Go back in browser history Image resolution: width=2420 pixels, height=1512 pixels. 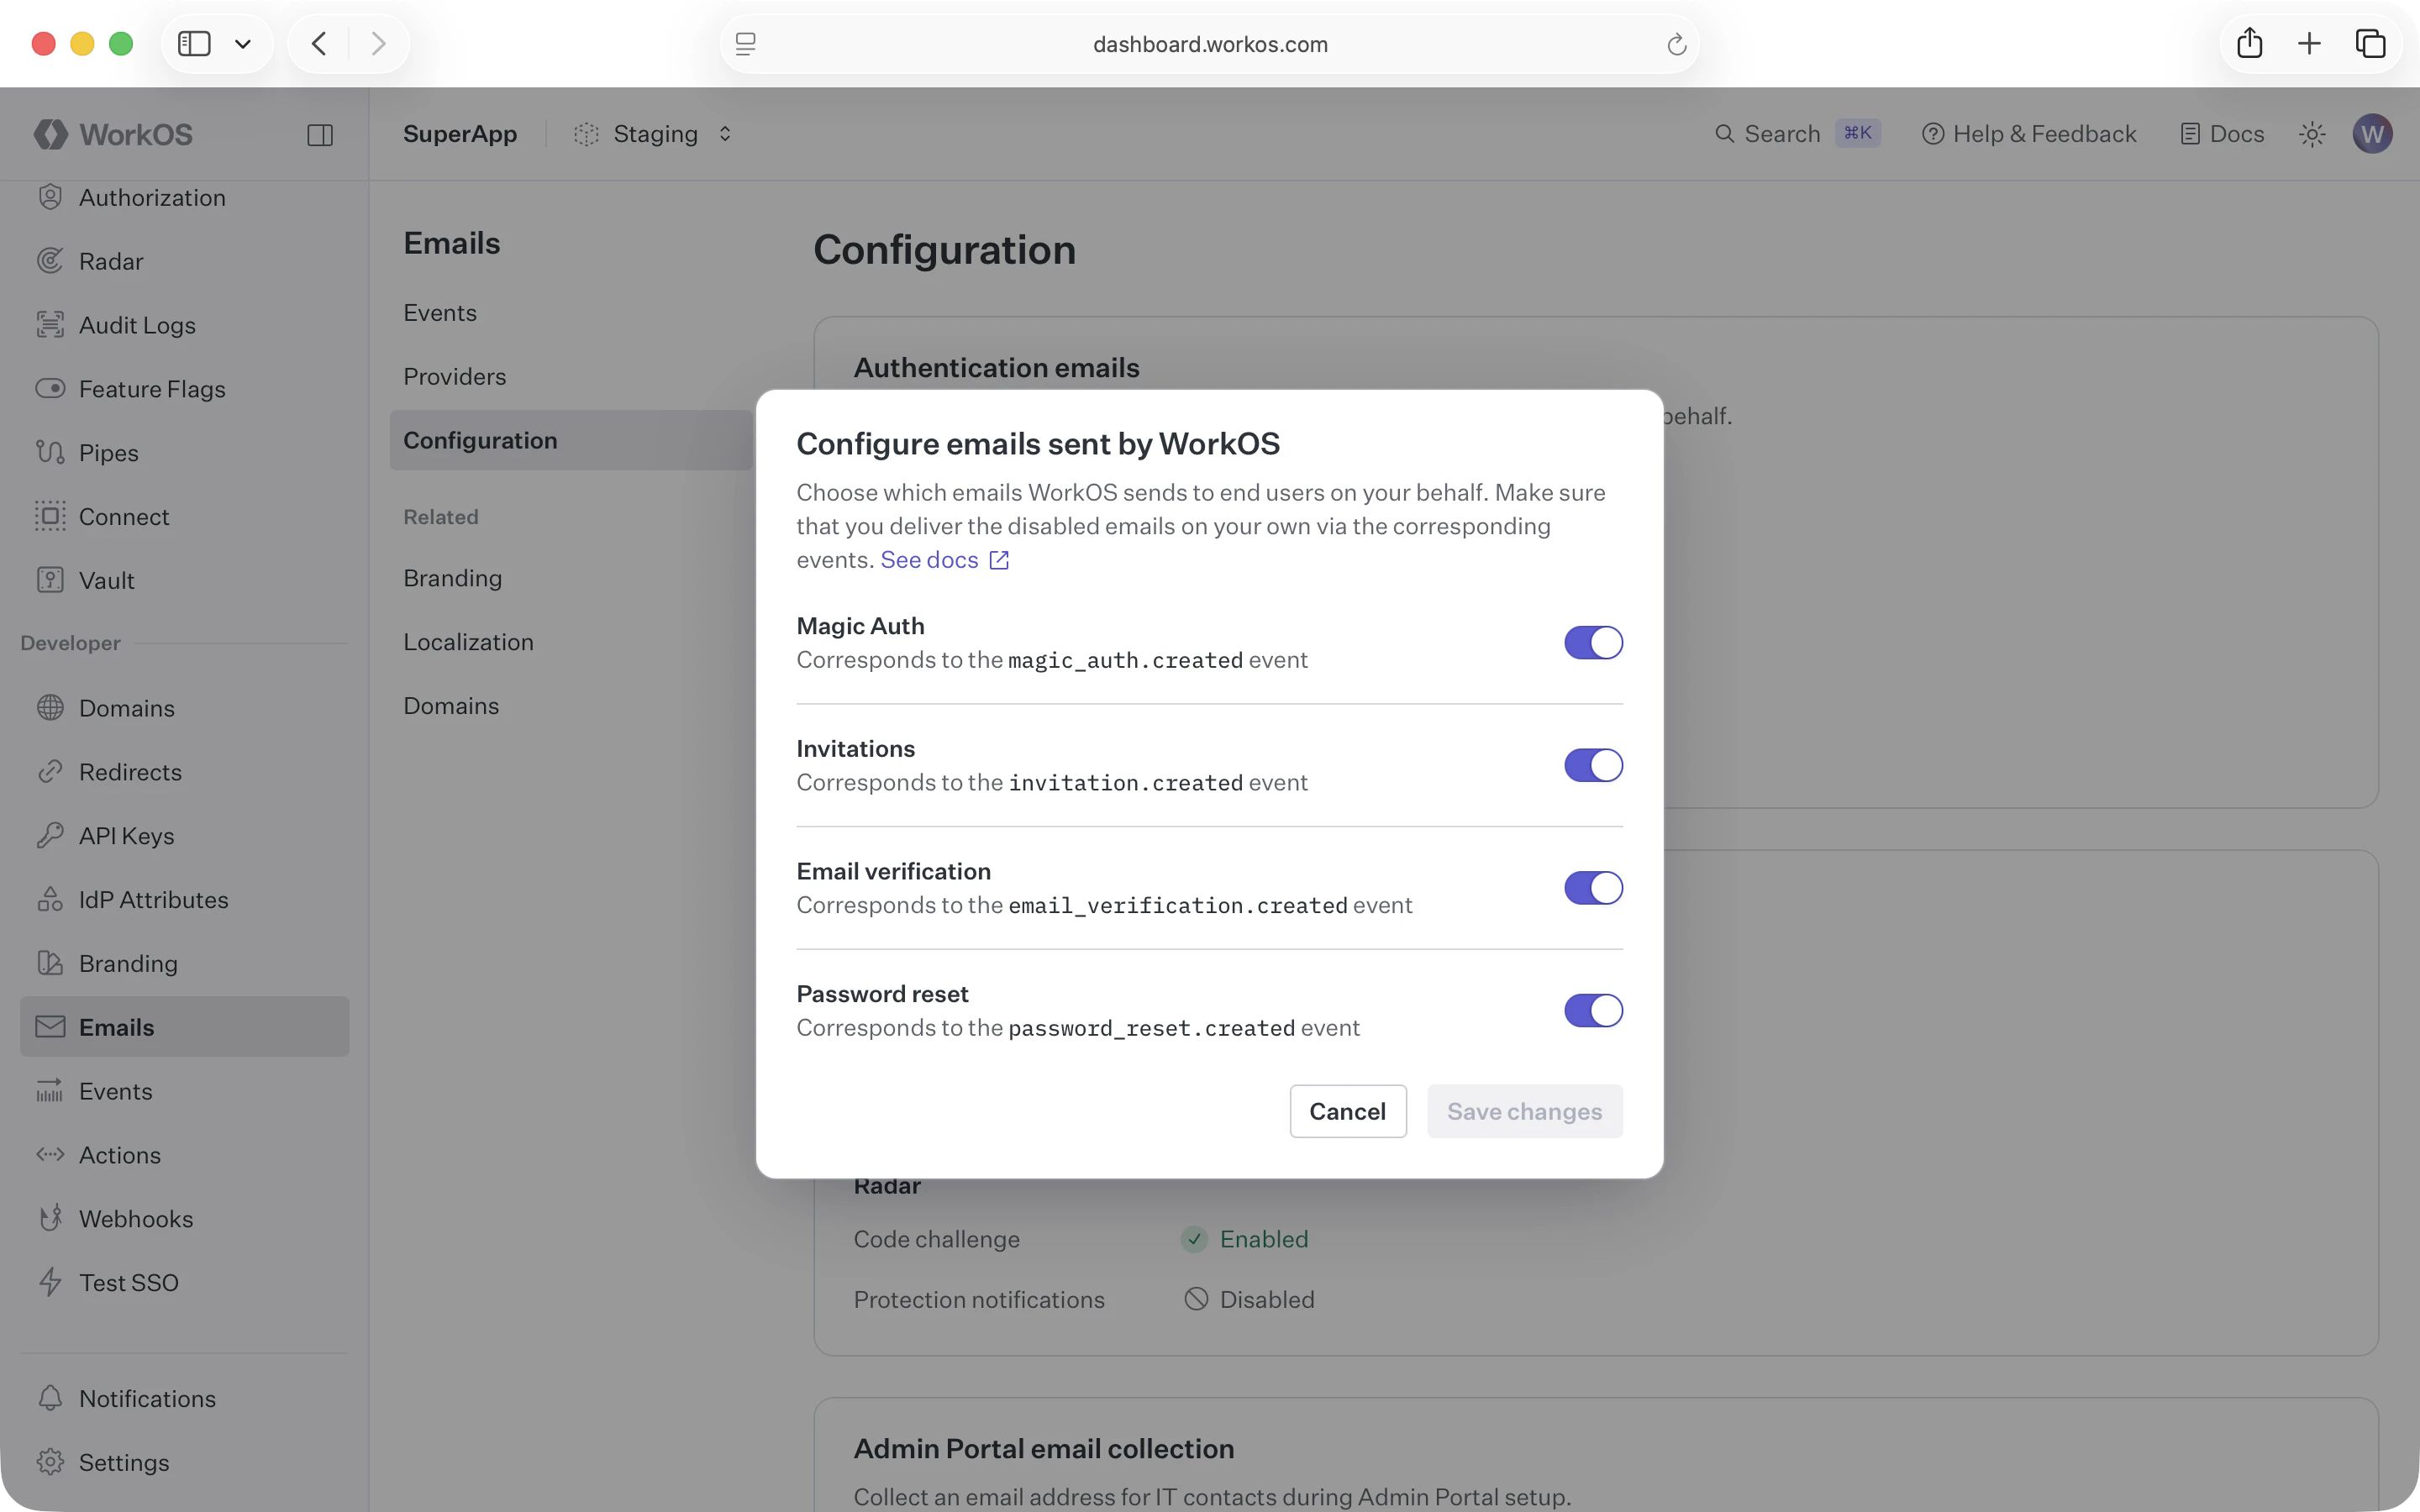(x=319, y=44)
